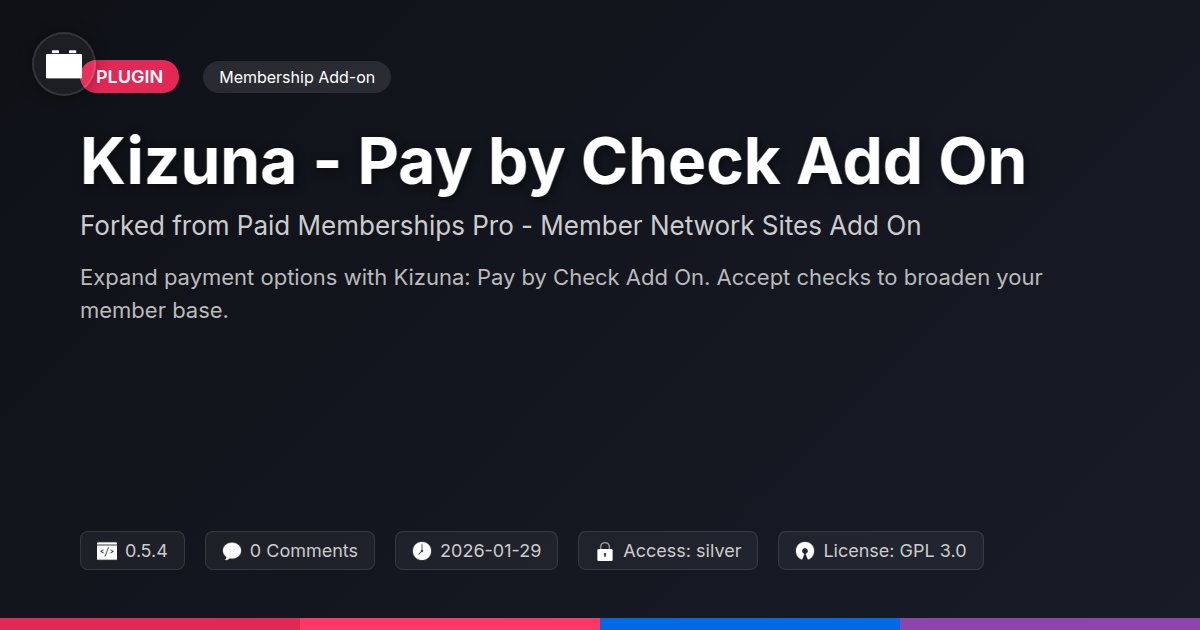1200x630 pixels.
Task: Click the speech bubble comments icon
Action: 232,551
